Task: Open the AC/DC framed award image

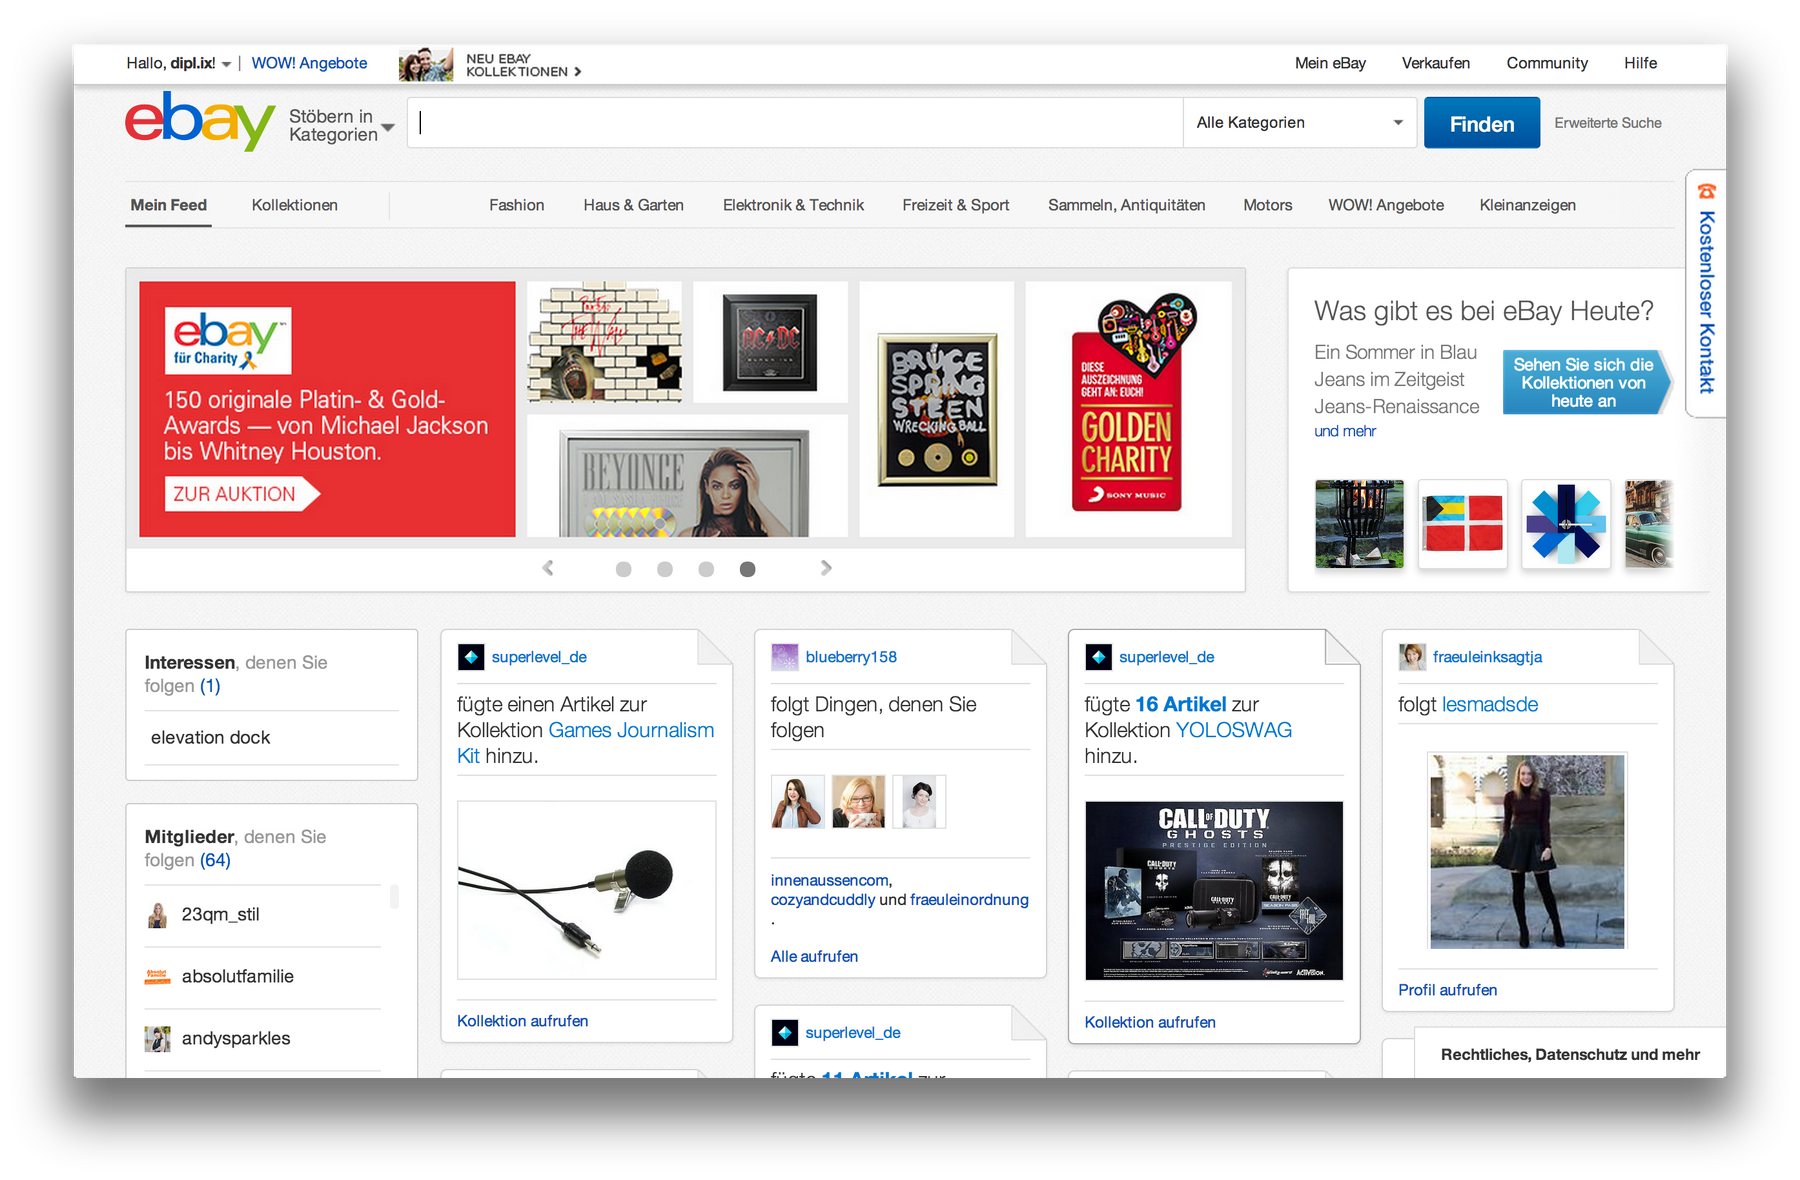Action: (x=770, y=342)
